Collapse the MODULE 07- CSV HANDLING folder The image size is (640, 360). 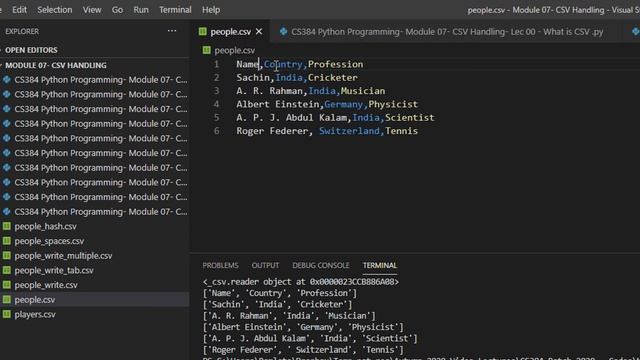click(56, 65)
